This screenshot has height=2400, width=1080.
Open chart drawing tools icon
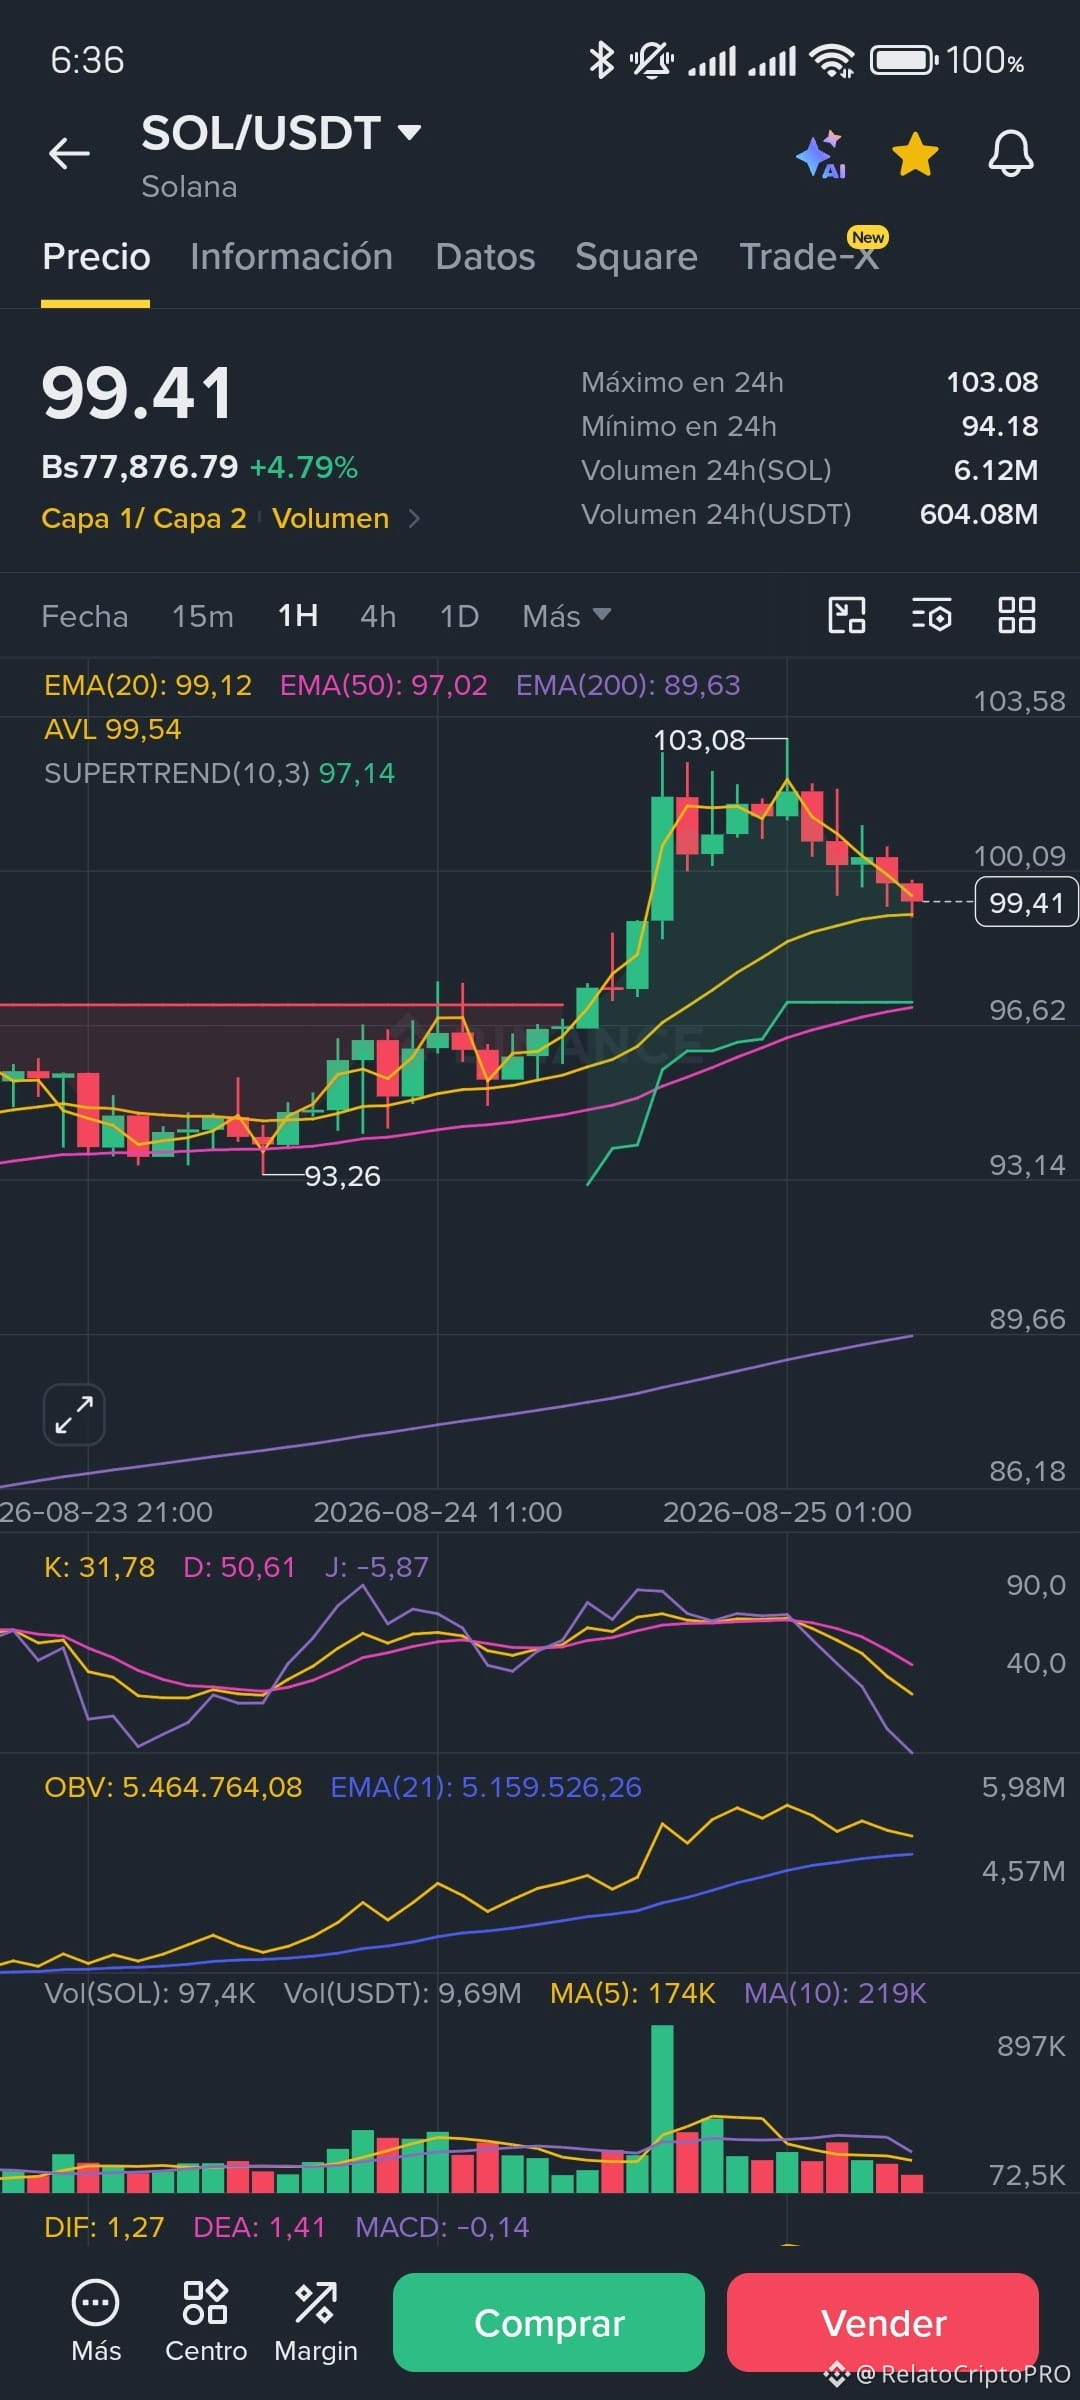[847, 615]
